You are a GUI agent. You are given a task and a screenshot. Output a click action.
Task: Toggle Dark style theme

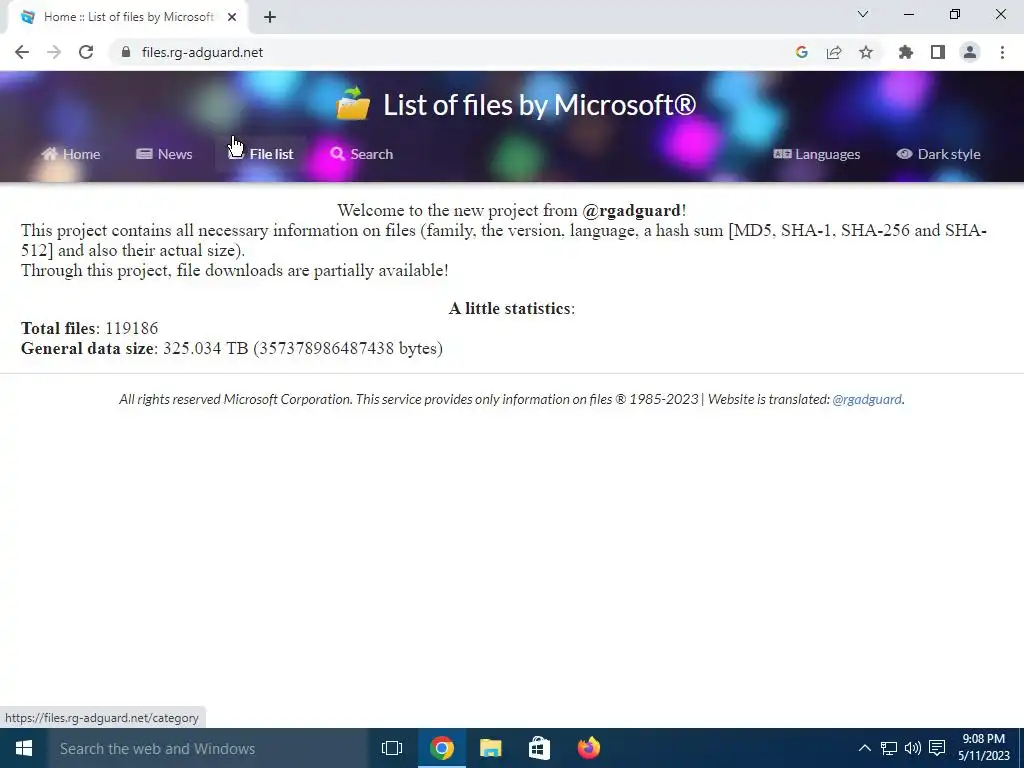click(938, 154)
